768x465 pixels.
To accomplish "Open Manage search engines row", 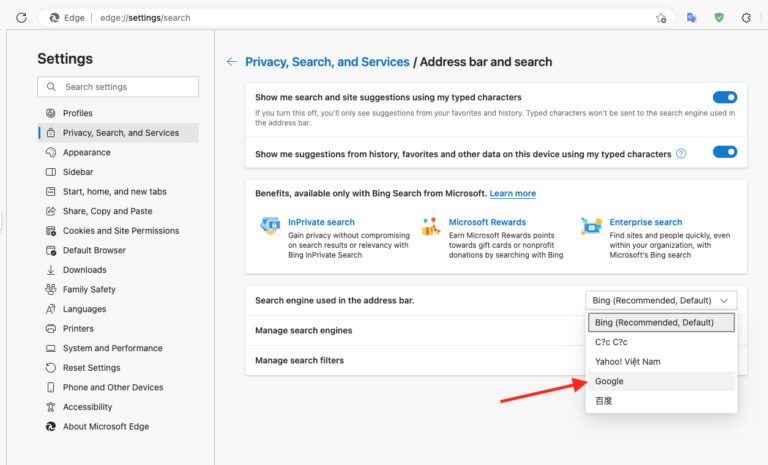I will click(496, 330).
